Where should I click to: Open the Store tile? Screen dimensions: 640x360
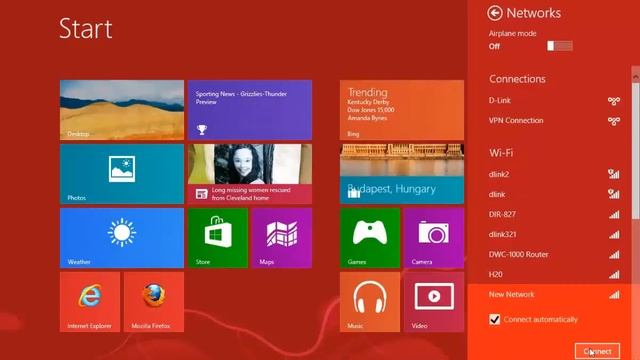pos(218,238)
